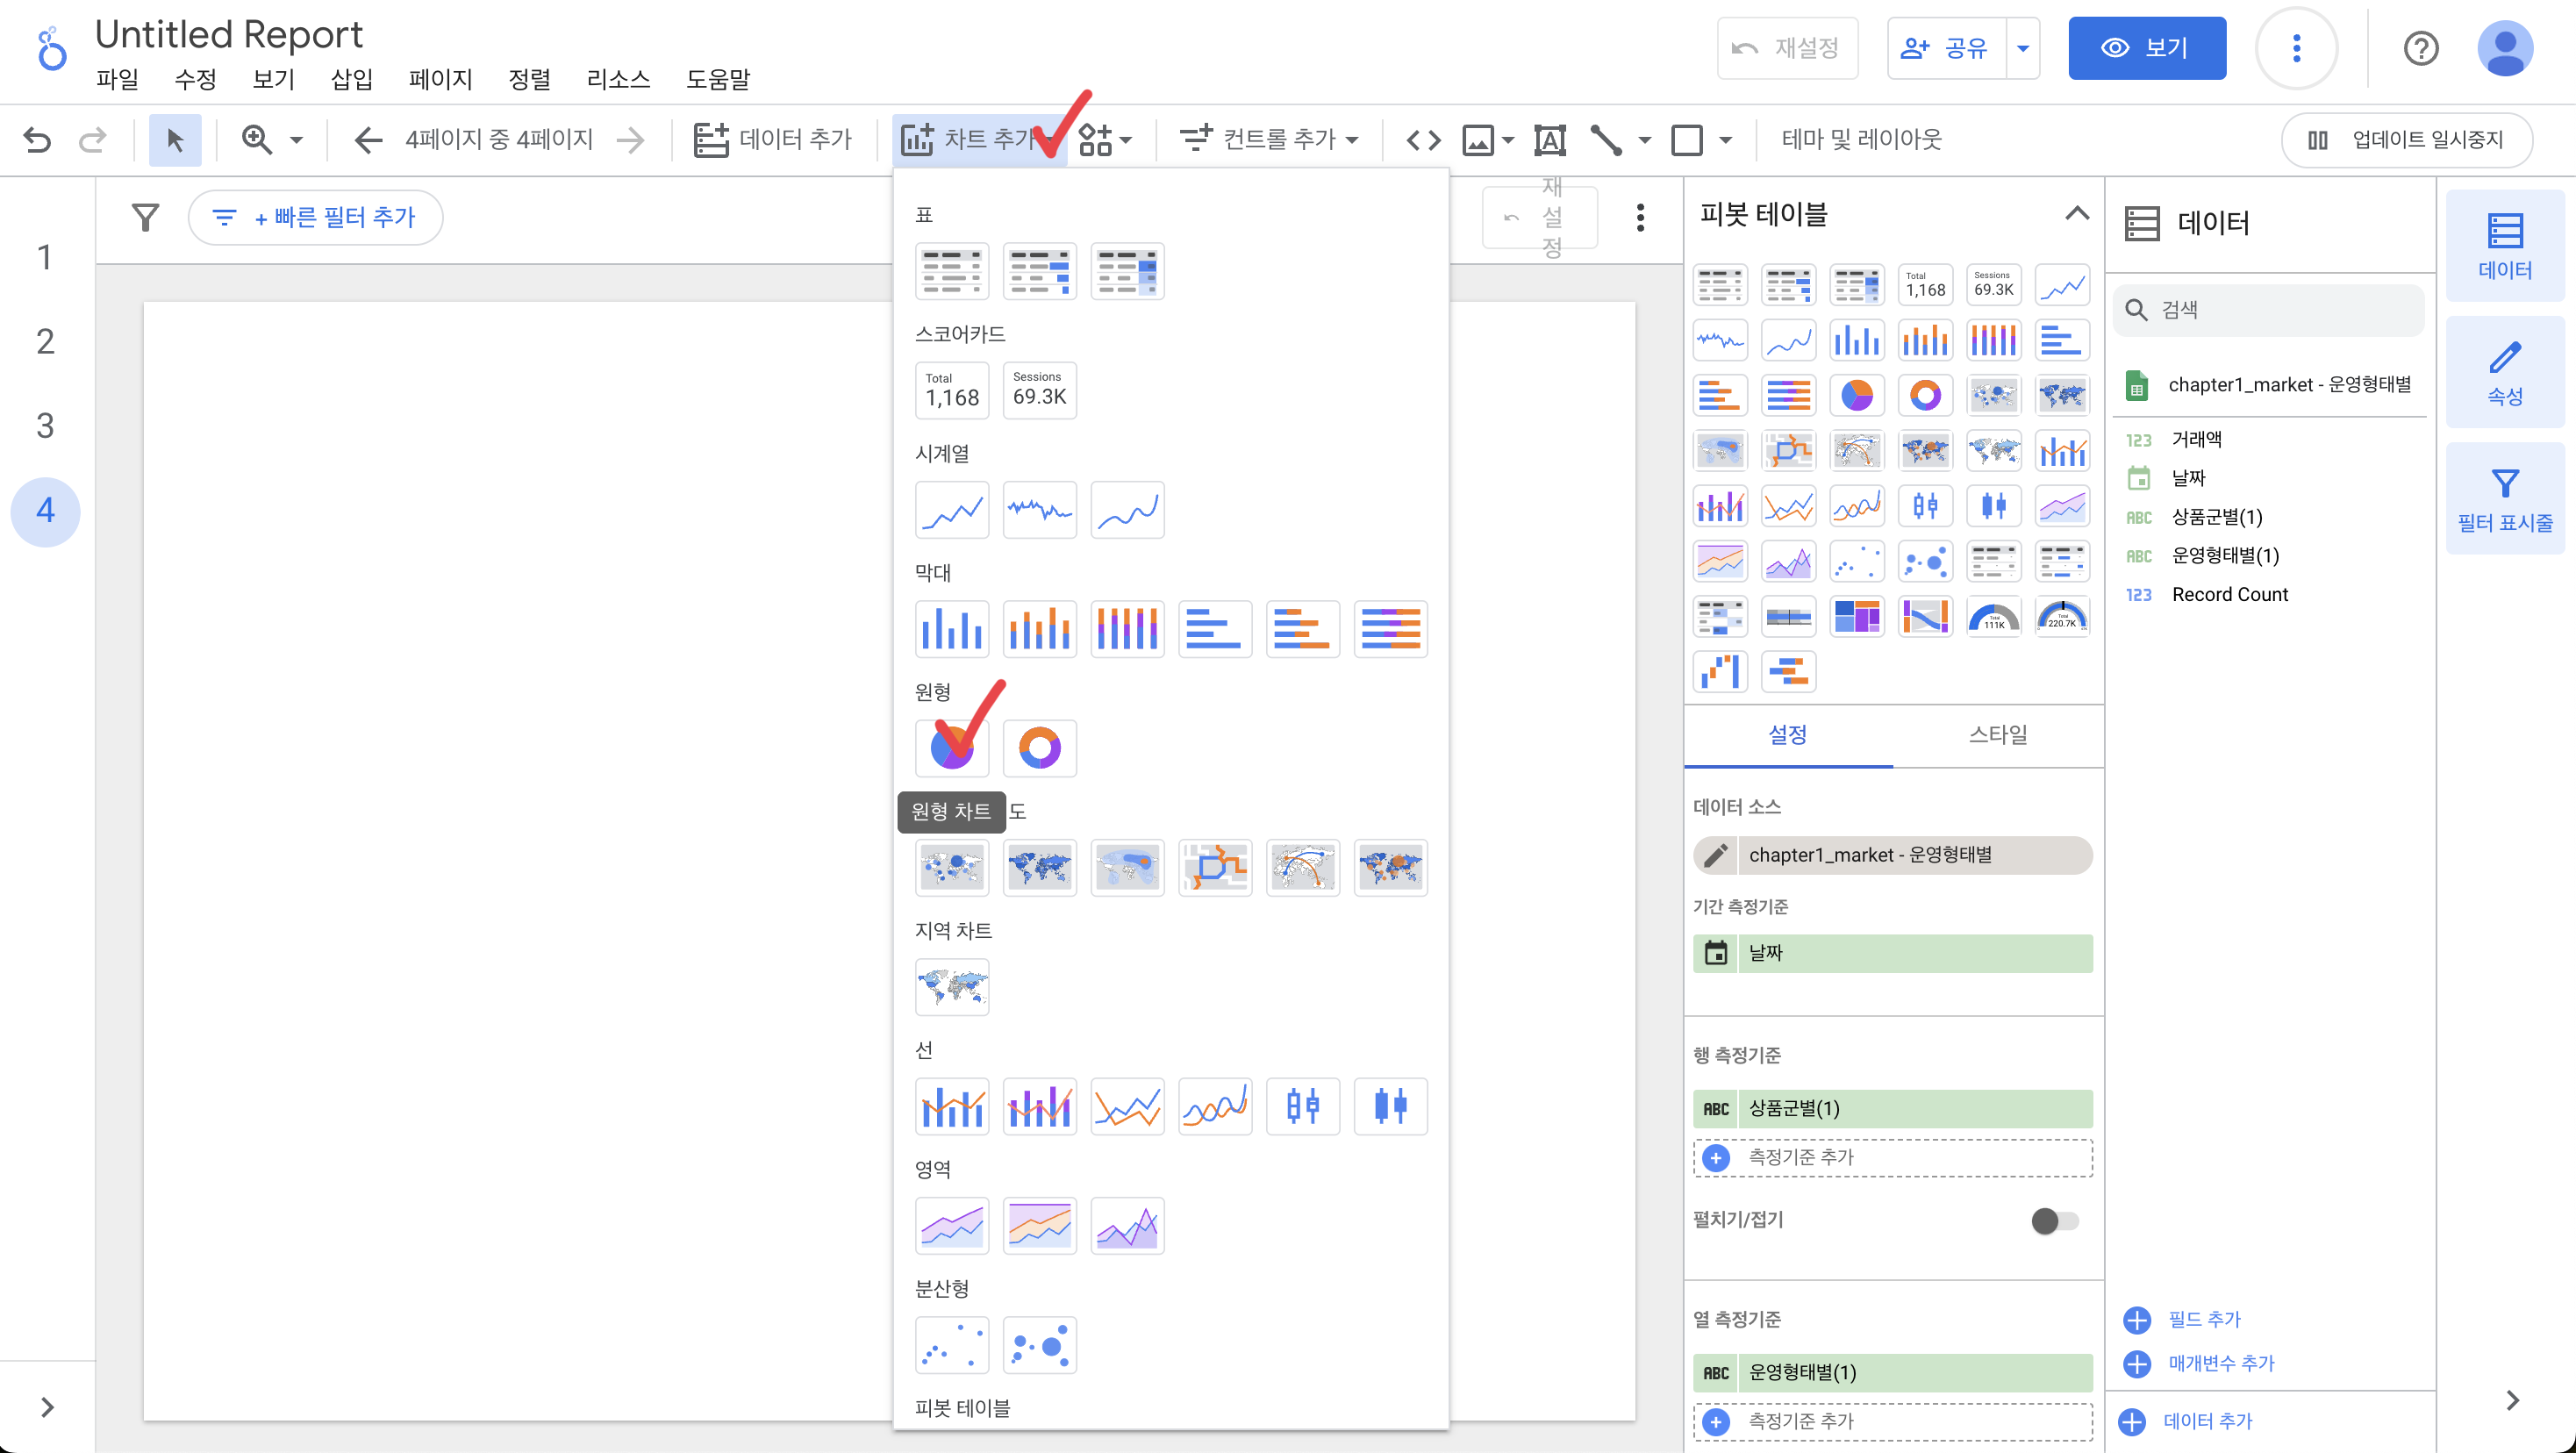Click the undo arrow in toolbar
The width and height of the screenshot is (2576, 1453).
tap(37, 139)
